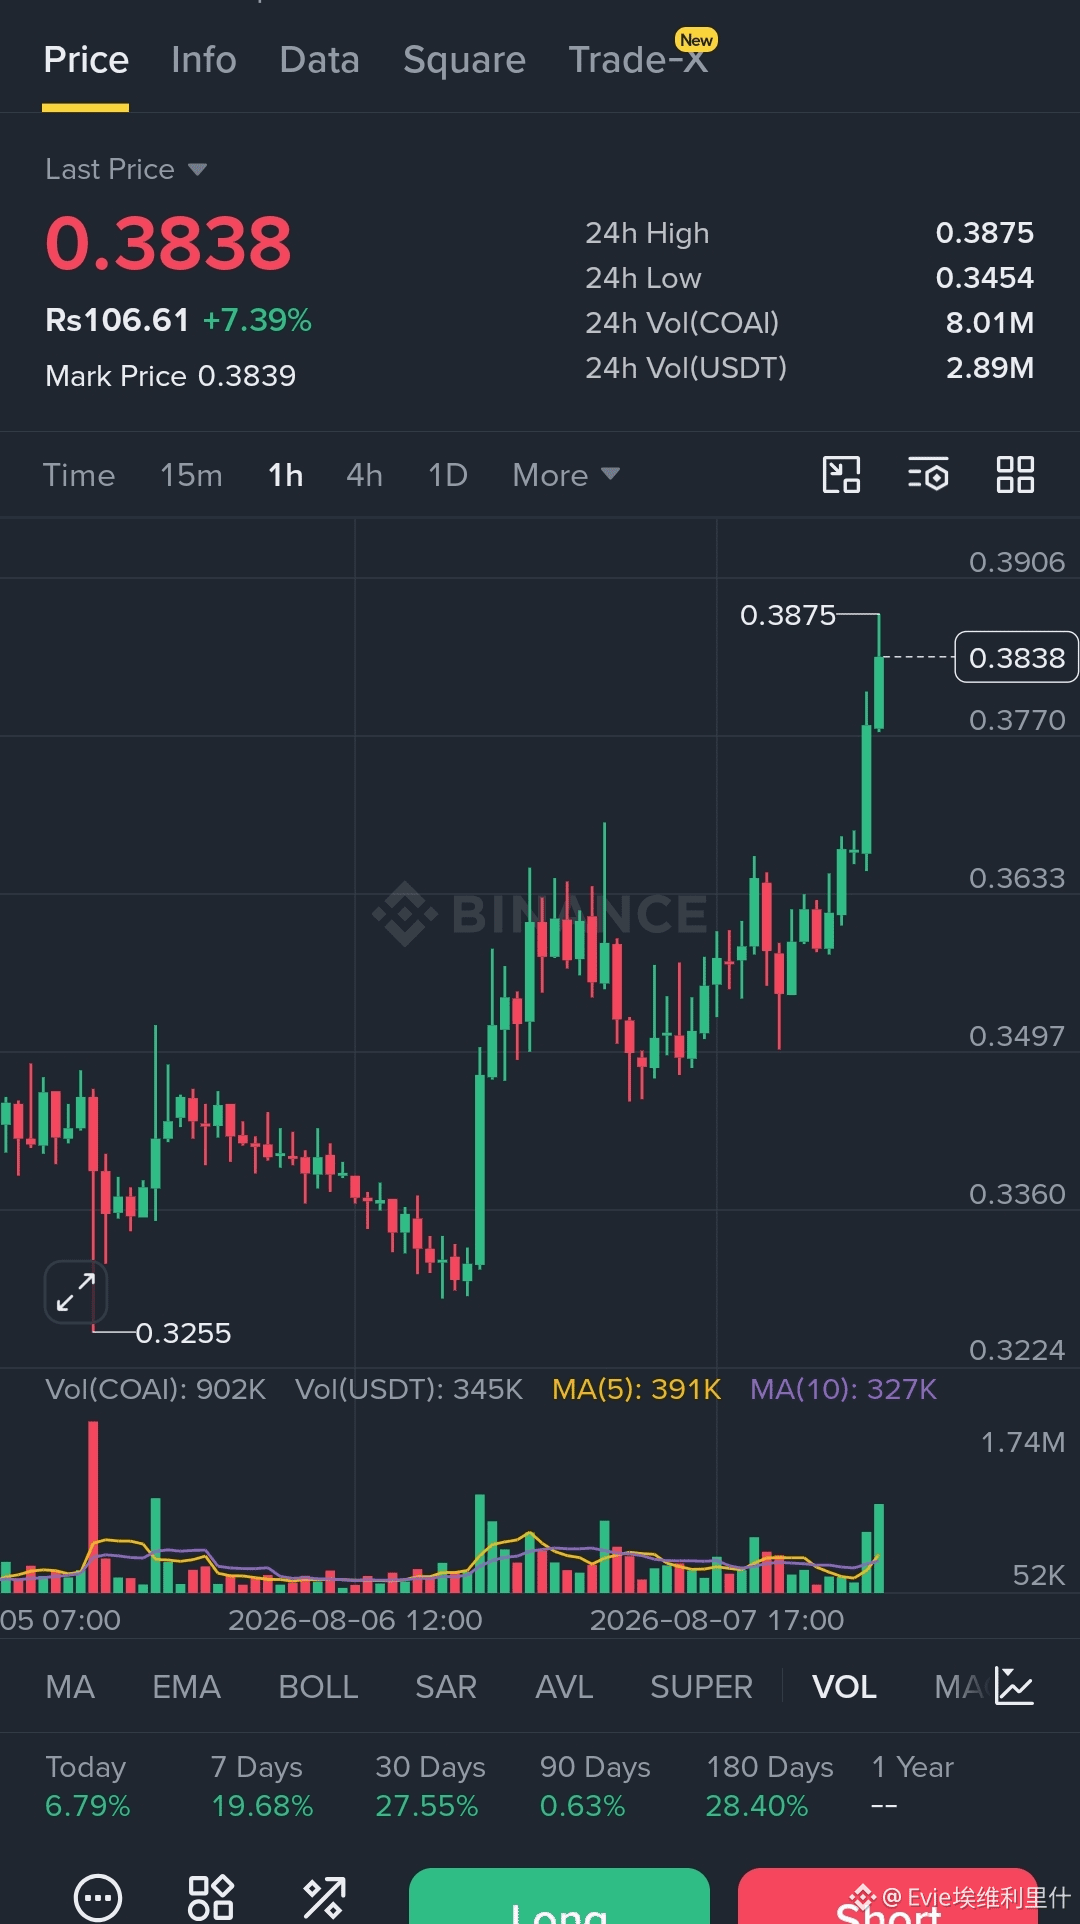Toggle the AVL indicator

tap(564, 1687)
